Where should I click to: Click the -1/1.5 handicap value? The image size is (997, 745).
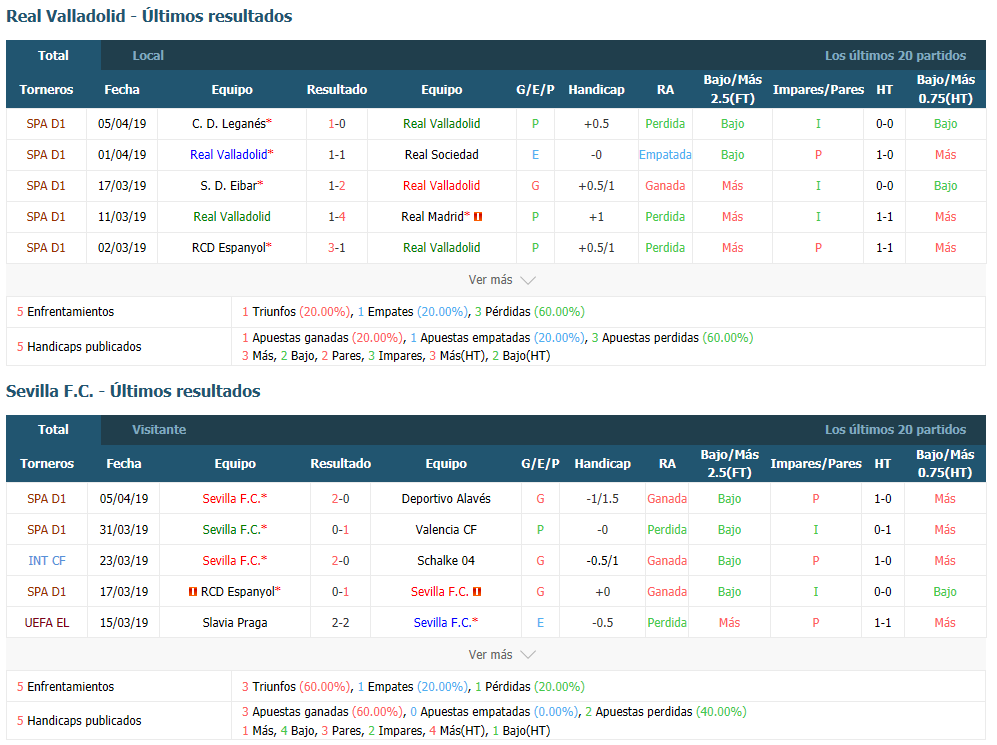point(603,499)
